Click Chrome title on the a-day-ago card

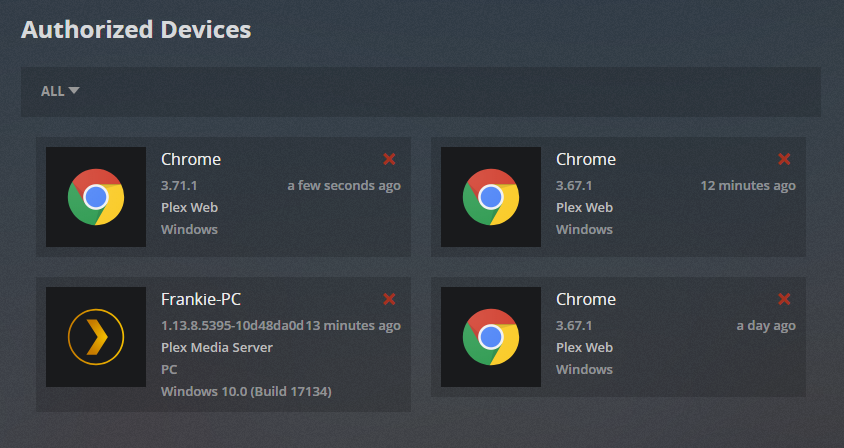coord(586,299)
